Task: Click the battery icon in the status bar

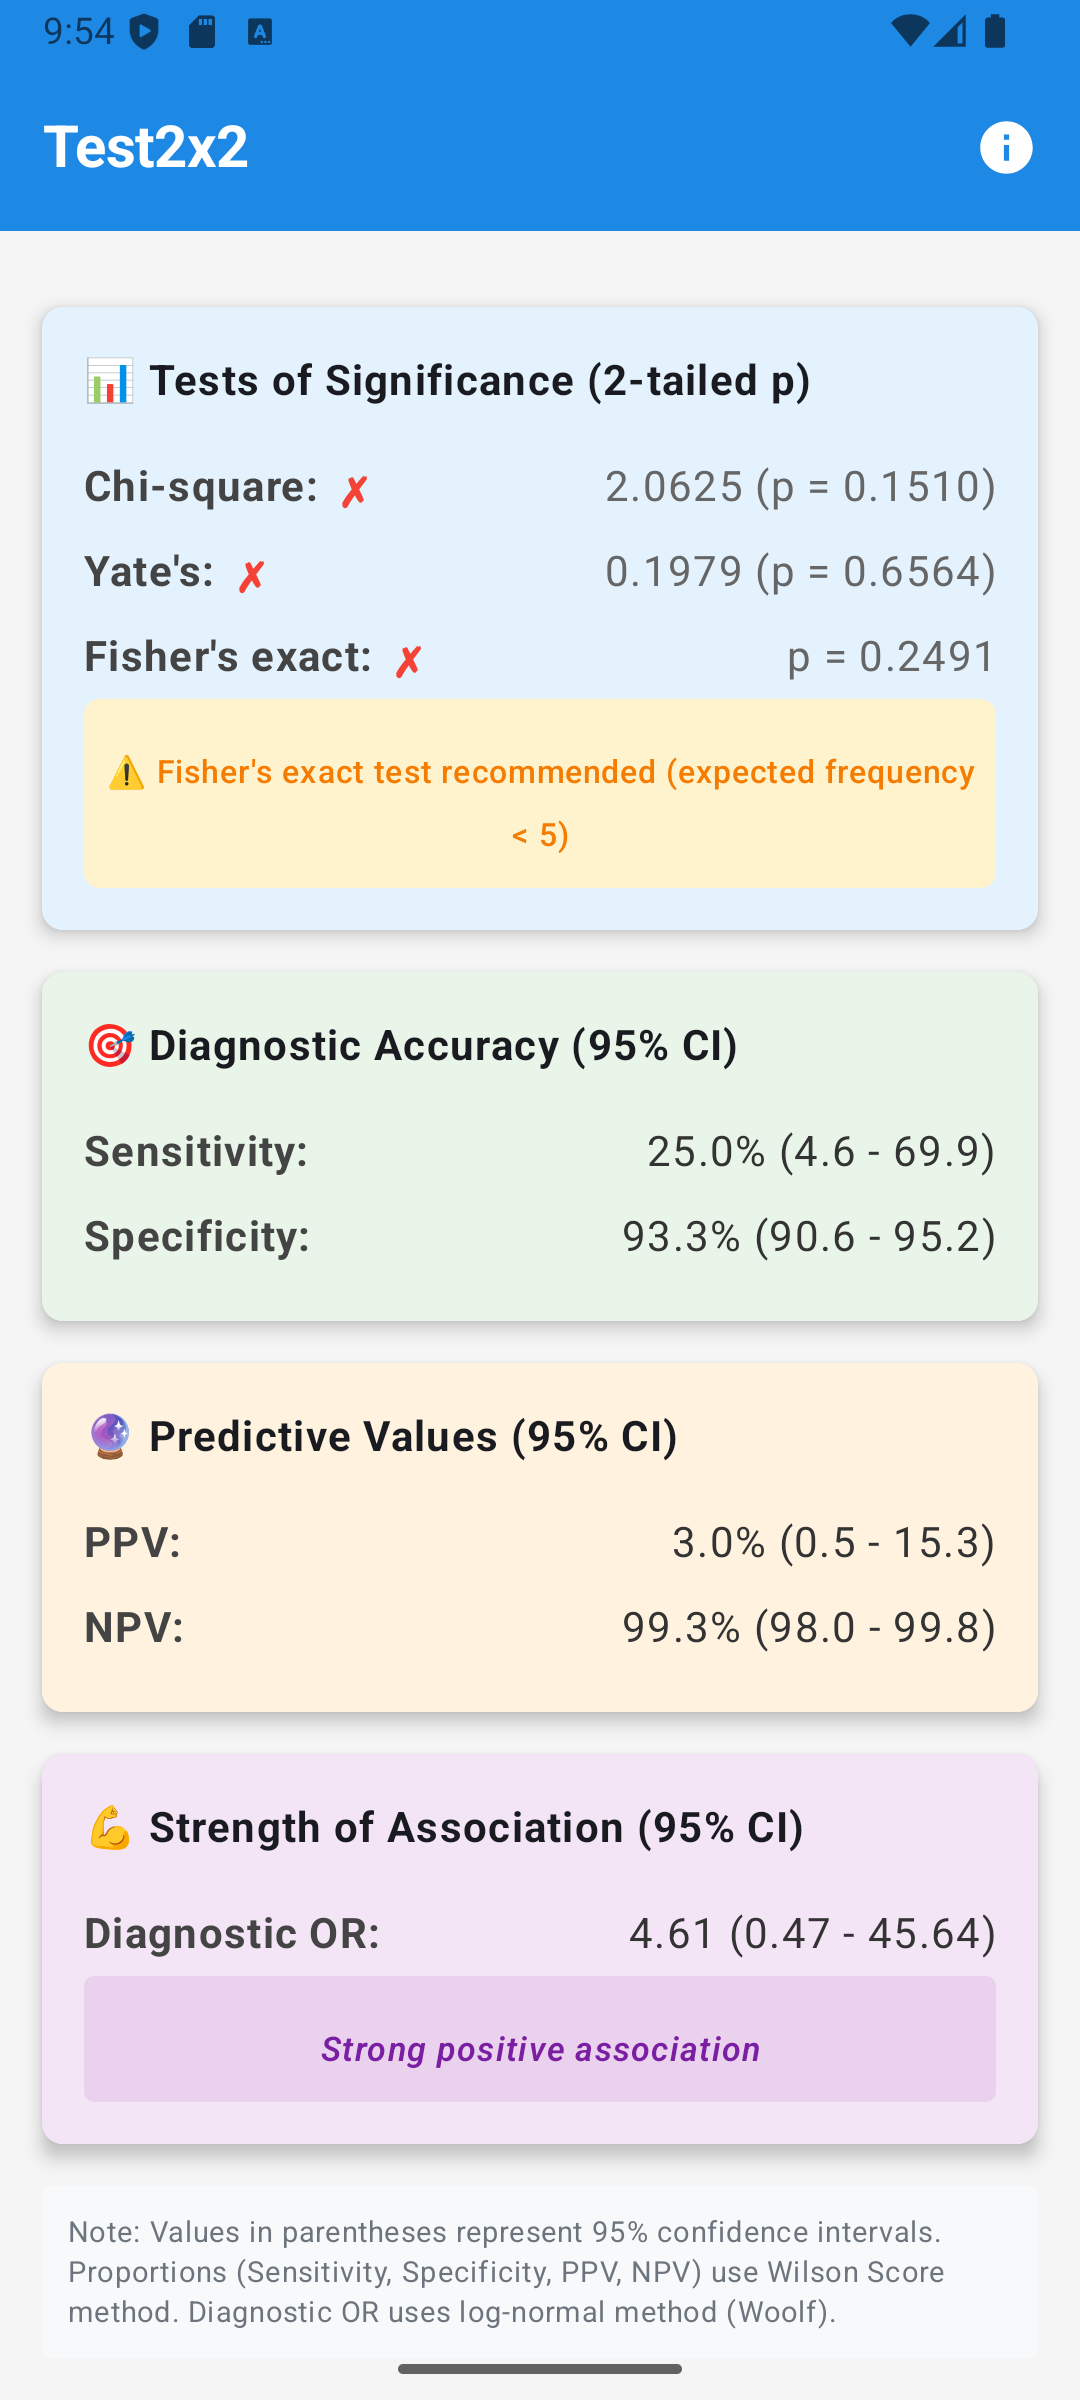Action: (994, 33)
